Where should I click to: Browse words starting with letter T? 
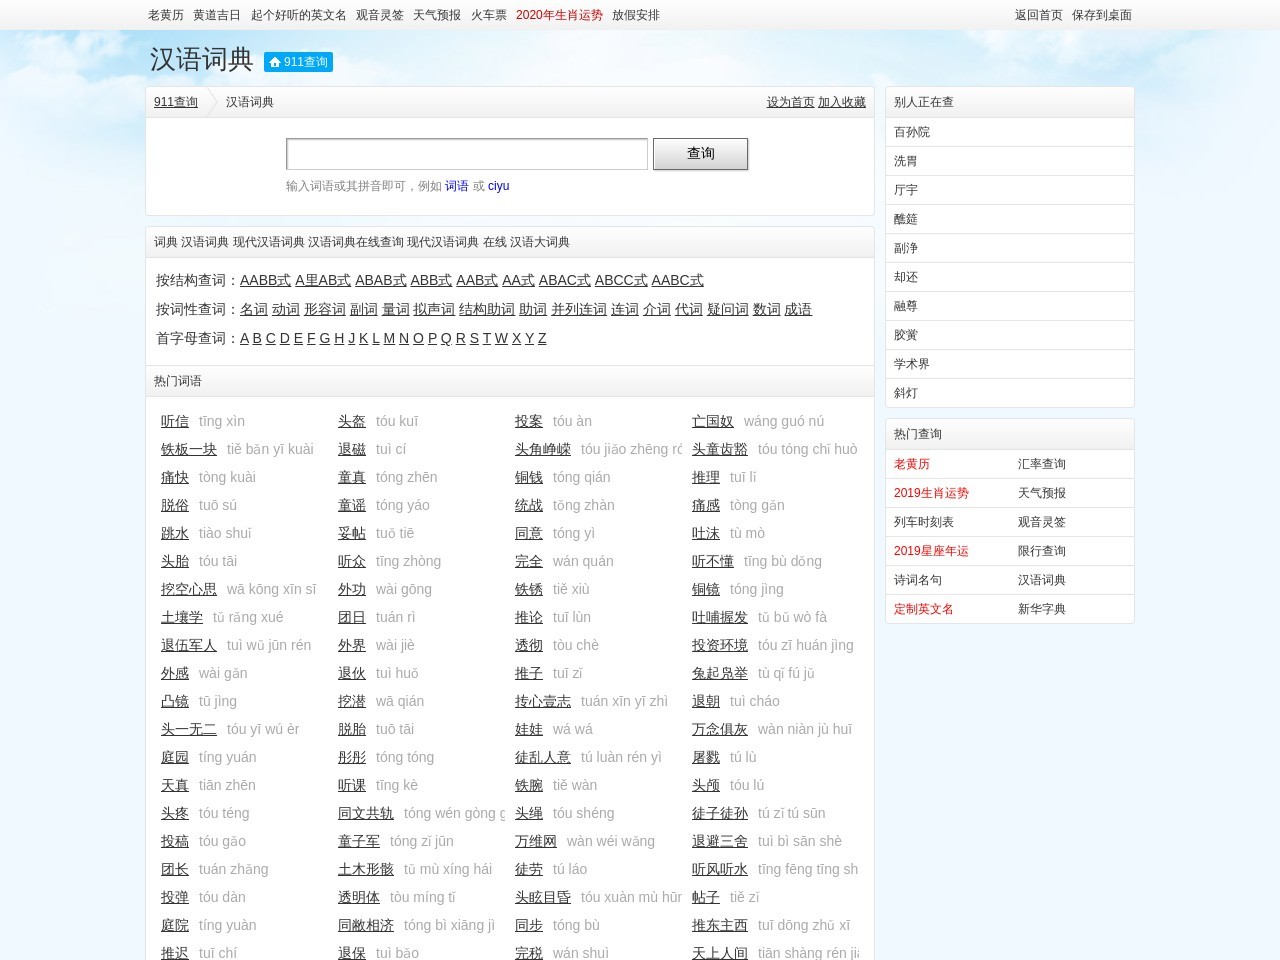[487, 338]
